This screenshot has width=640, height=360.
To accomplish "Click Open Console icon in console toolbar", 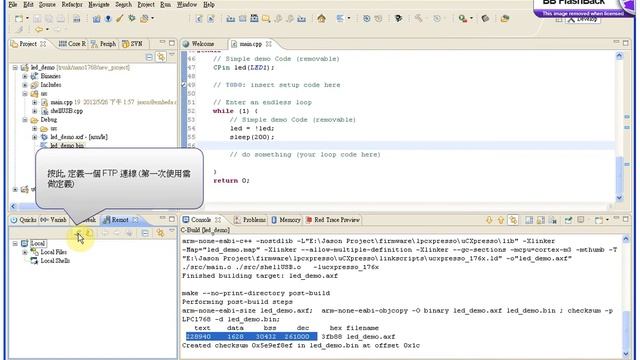I will [599, 220].
